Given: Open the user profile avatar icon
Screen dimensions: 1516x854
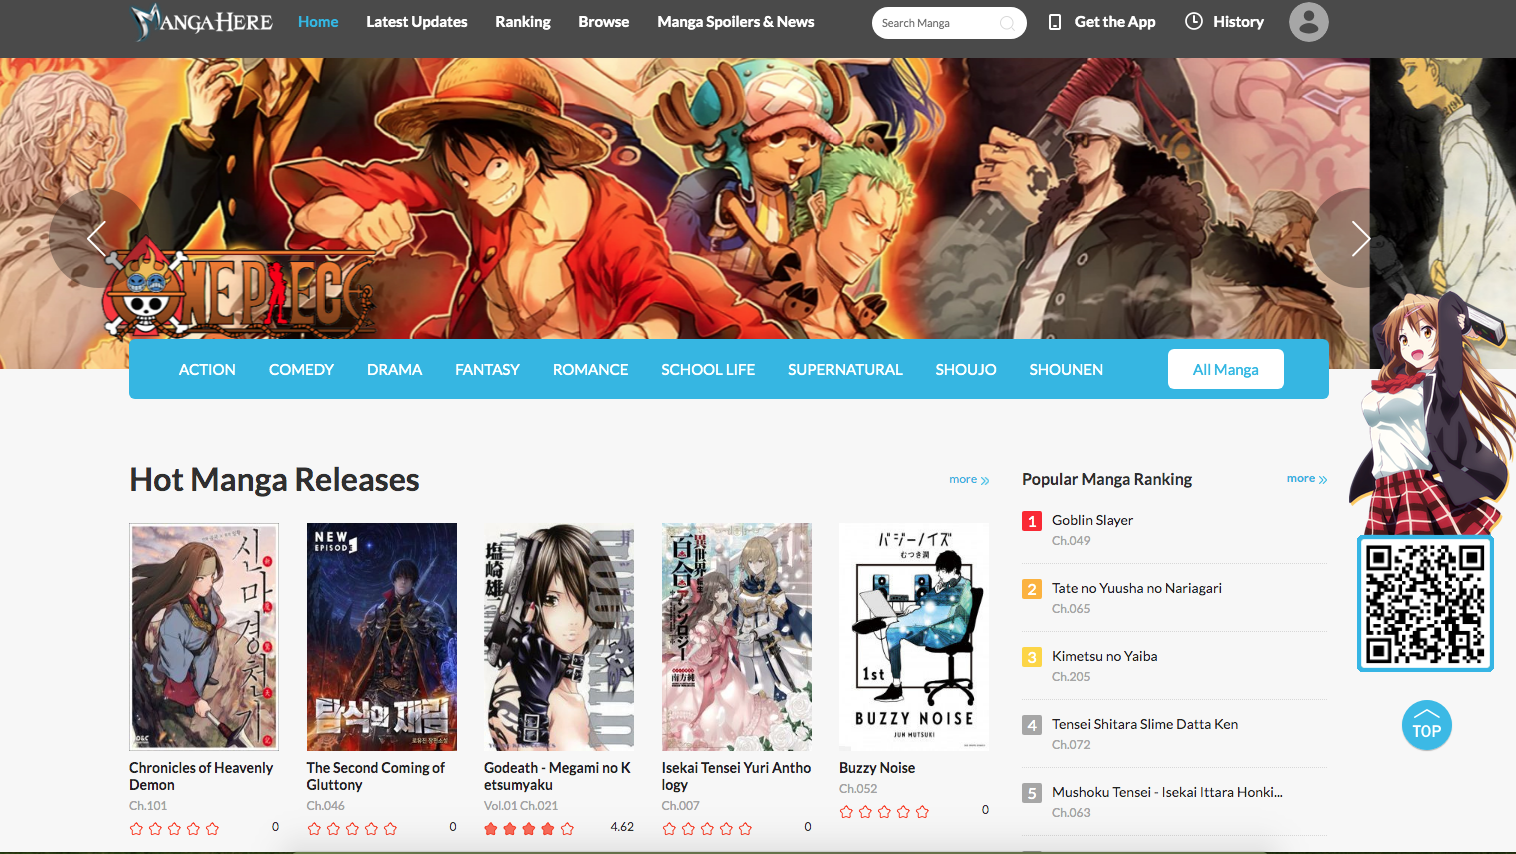Looking at the screenshot, I should (x=1308, y=22).
